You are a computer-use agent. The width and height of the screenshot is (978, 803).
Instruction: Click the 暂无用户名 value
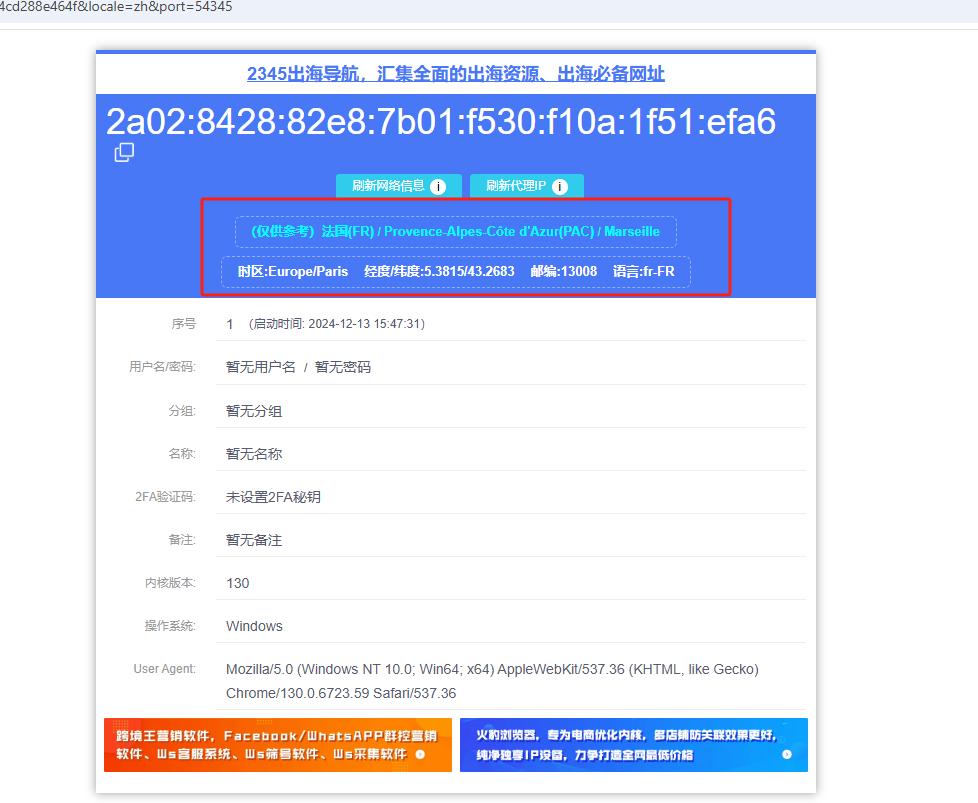pos(261,367)
